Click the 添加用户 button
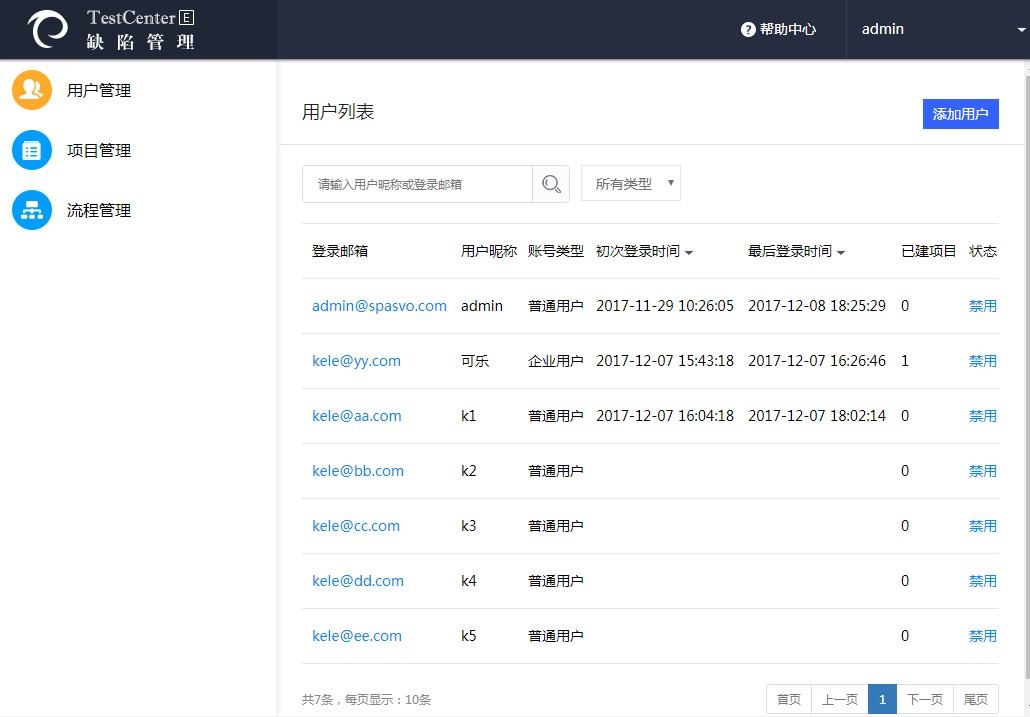The image size is (1030, 717). point(960,113)
